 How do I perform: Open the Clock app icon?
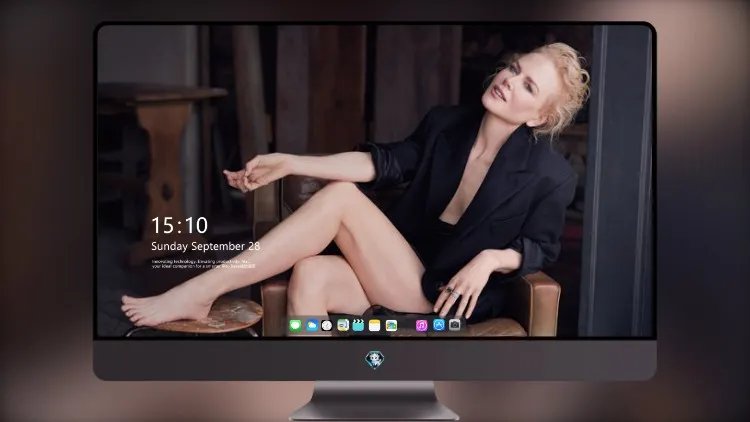pos(327,325)
